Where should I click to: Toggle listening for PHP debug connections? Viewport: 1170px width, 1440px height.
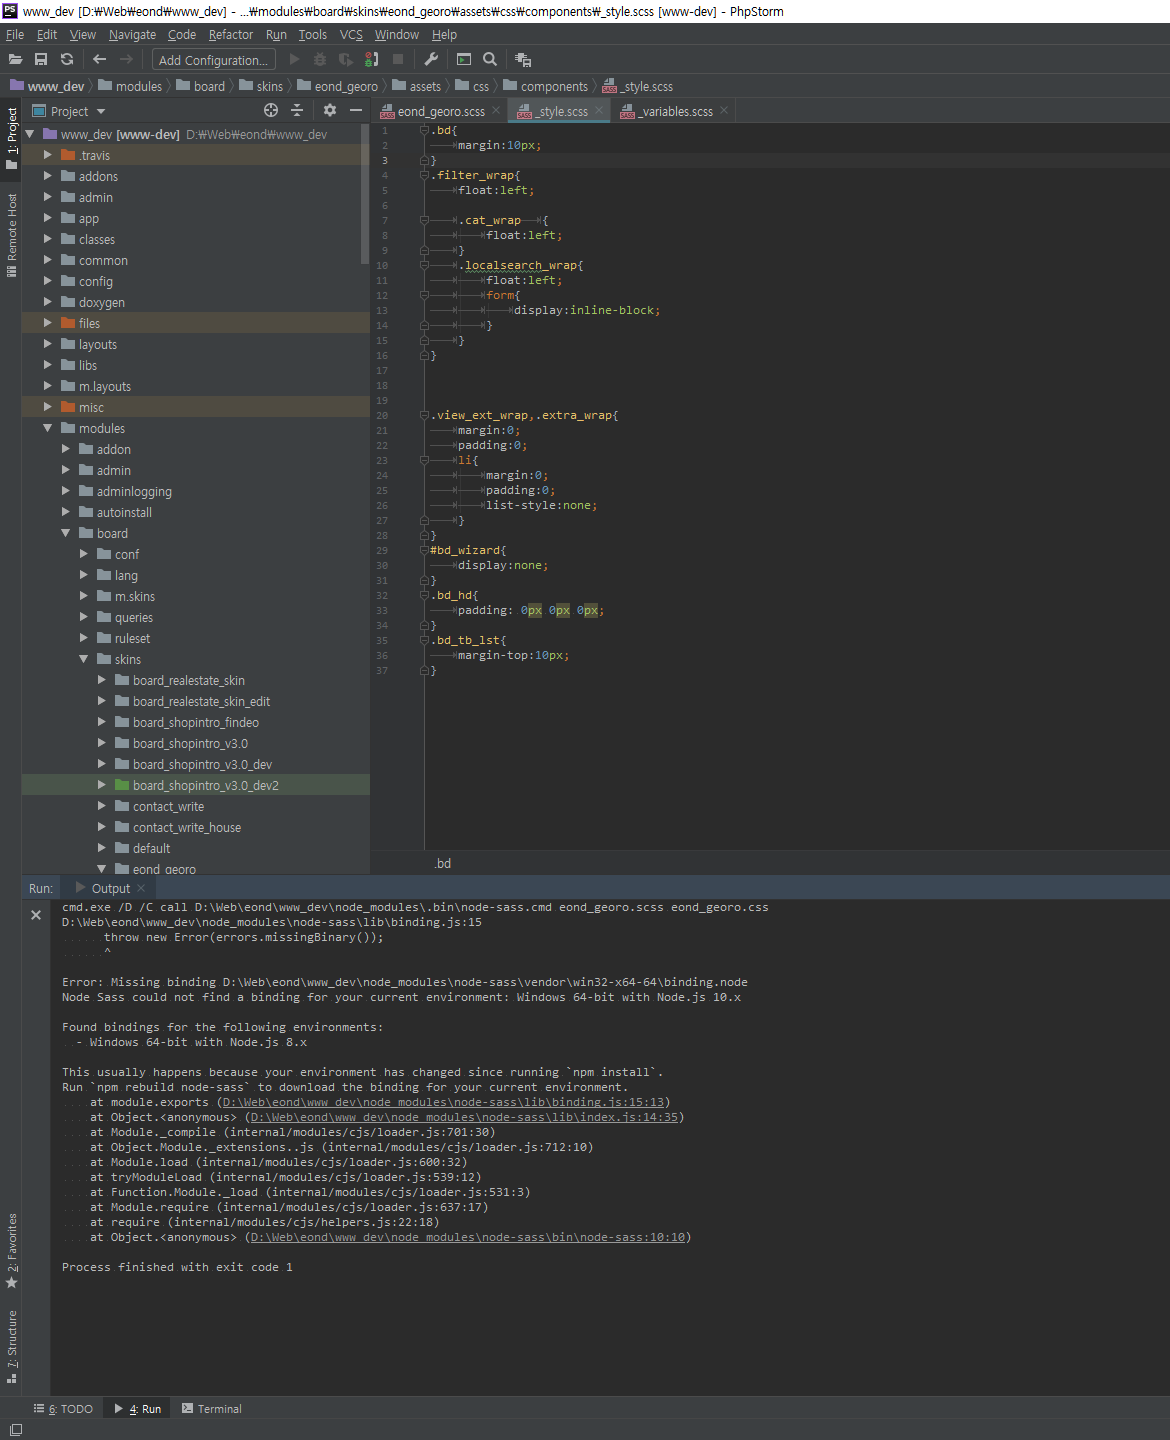372,60
